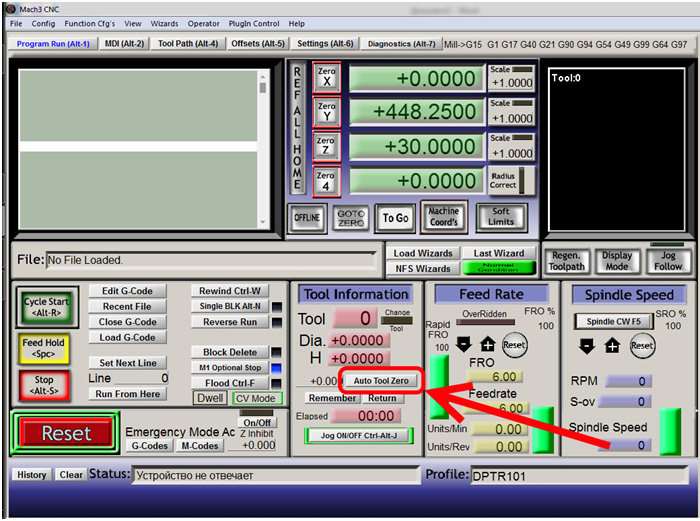Viewport: 700px width, 521px height.
Task: Increase spindle speed override with up arrow
Action: click(612, 346)
